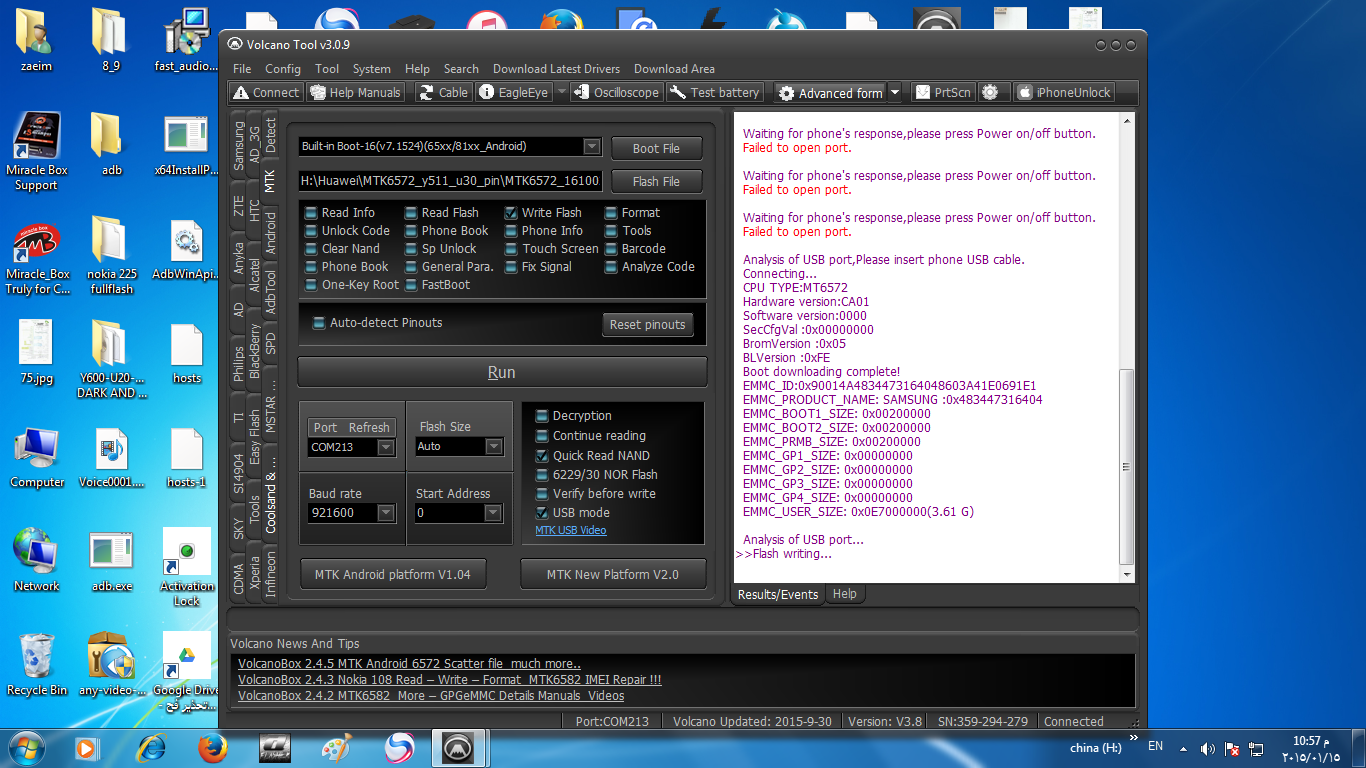Run the Test battery tool

point(714,92)
